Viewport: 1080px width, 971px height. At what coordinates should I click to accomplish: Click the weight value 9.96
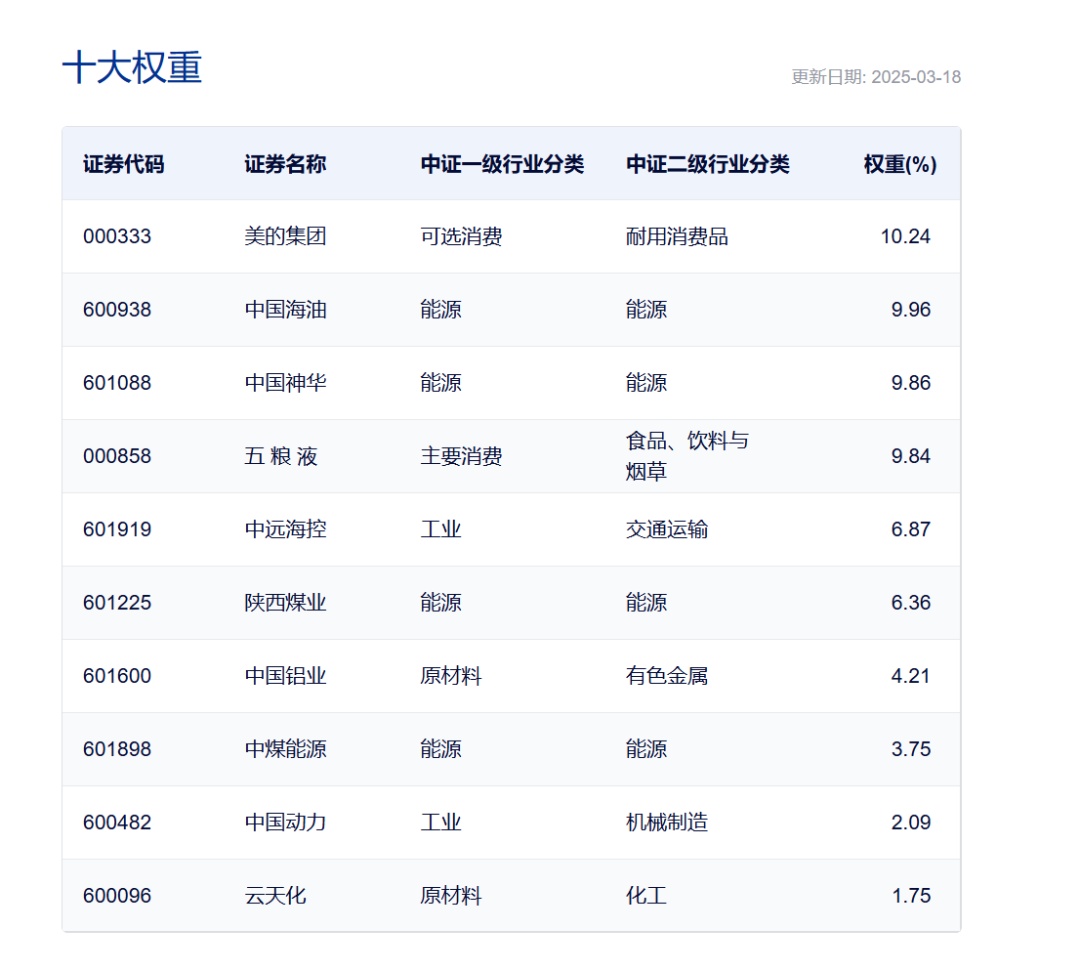tap(911, 309)
